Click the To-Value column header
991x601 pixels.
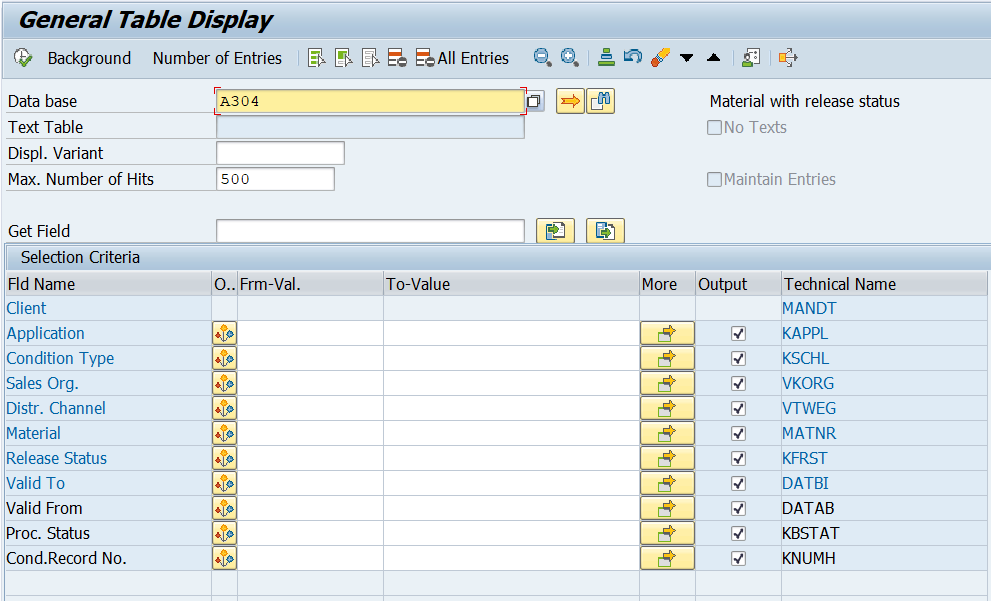point(511,284)
